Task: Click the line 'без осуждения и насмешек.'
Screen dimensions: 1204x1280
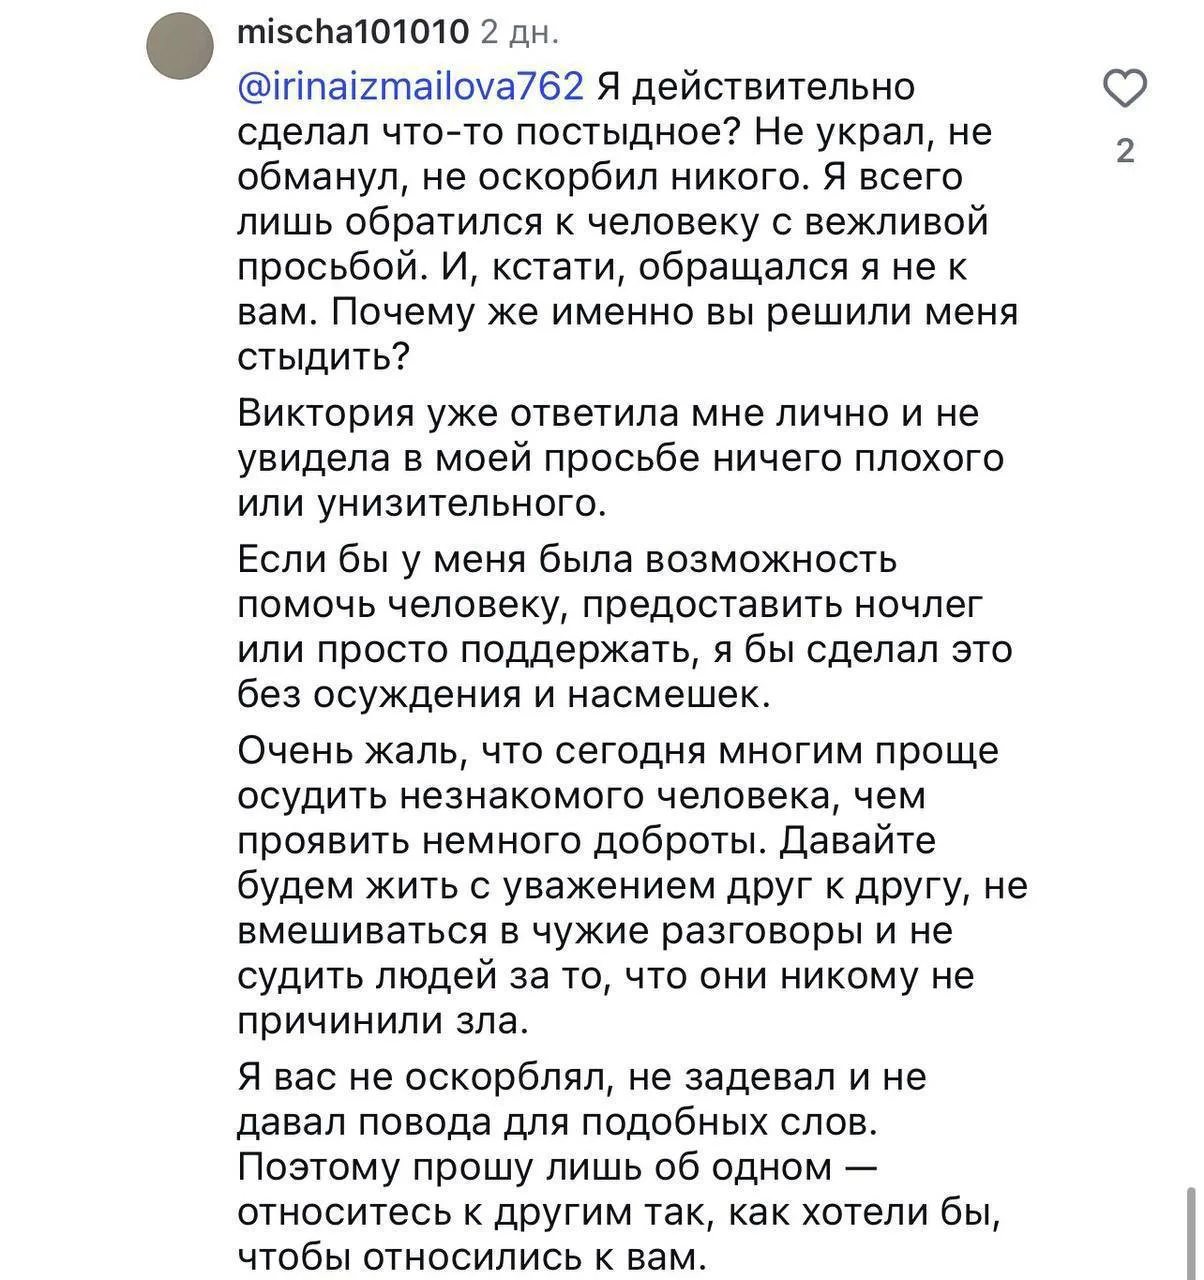Action: click(505, 695)
